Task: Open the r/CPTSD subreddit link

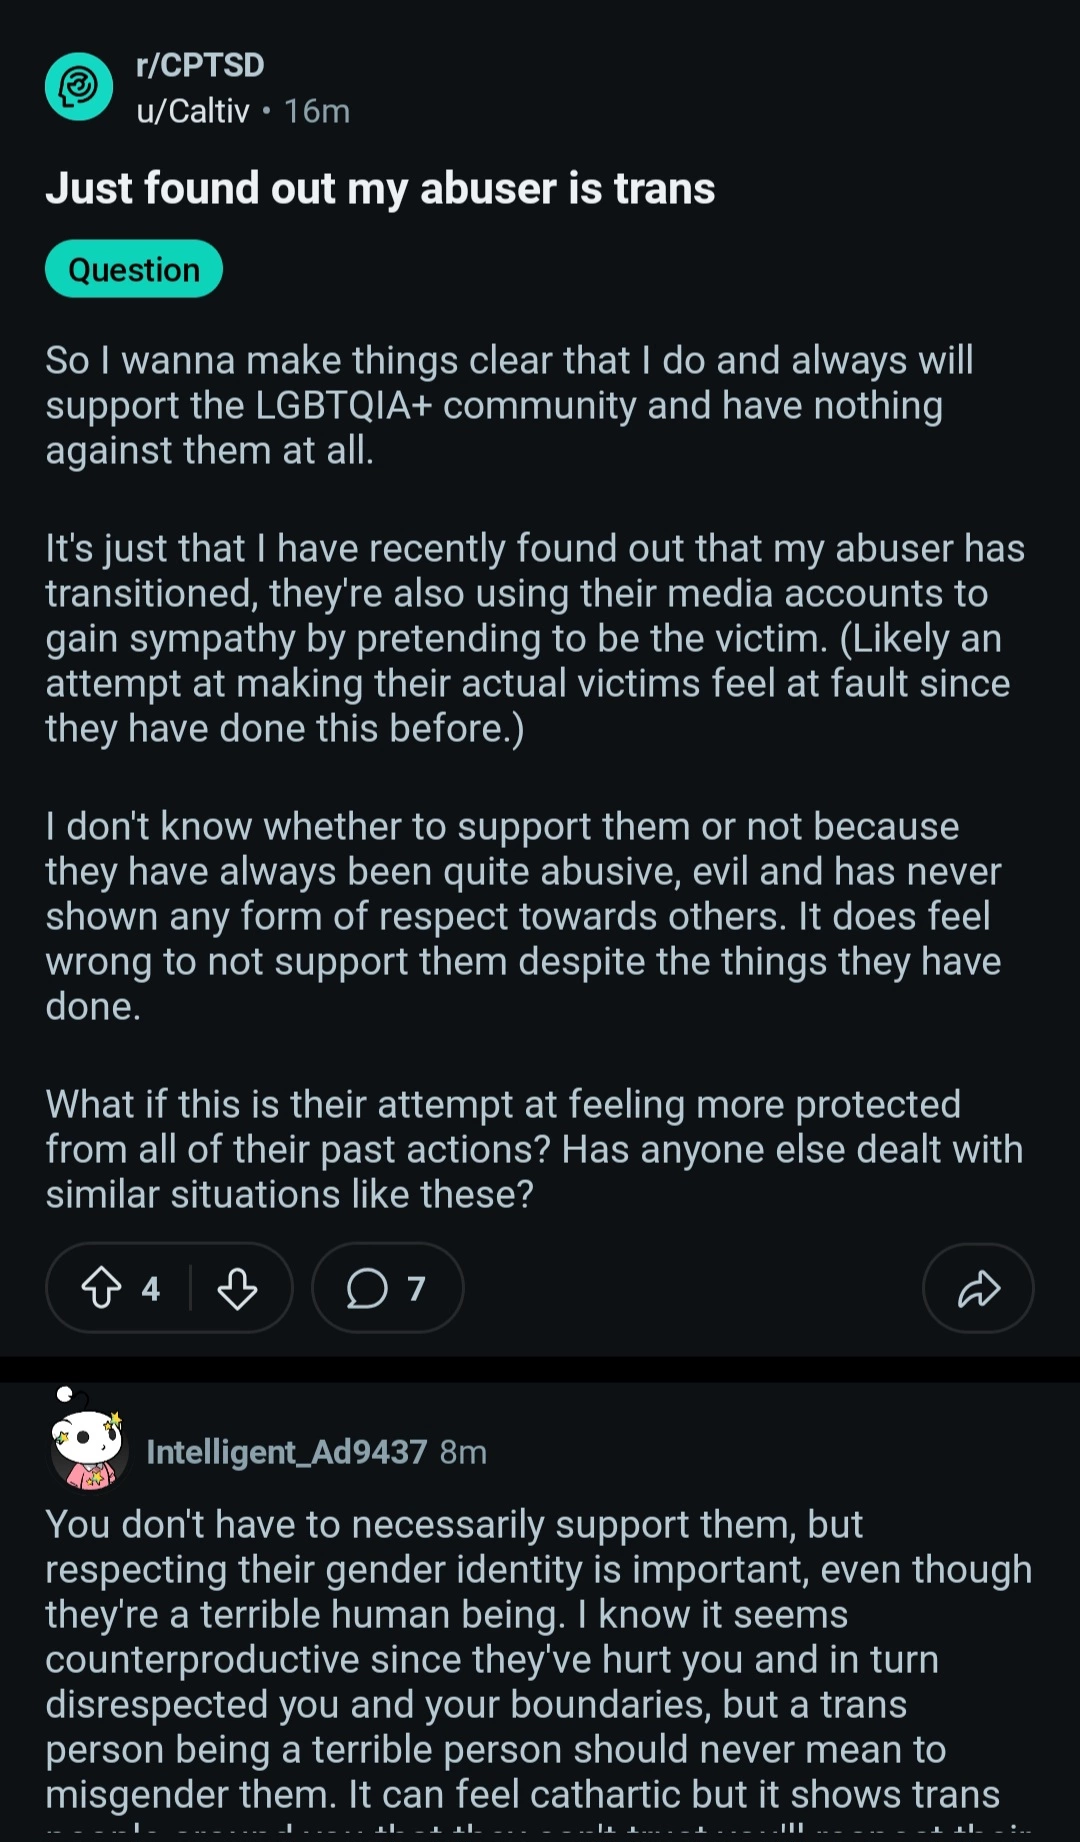Action: point(200,65)
